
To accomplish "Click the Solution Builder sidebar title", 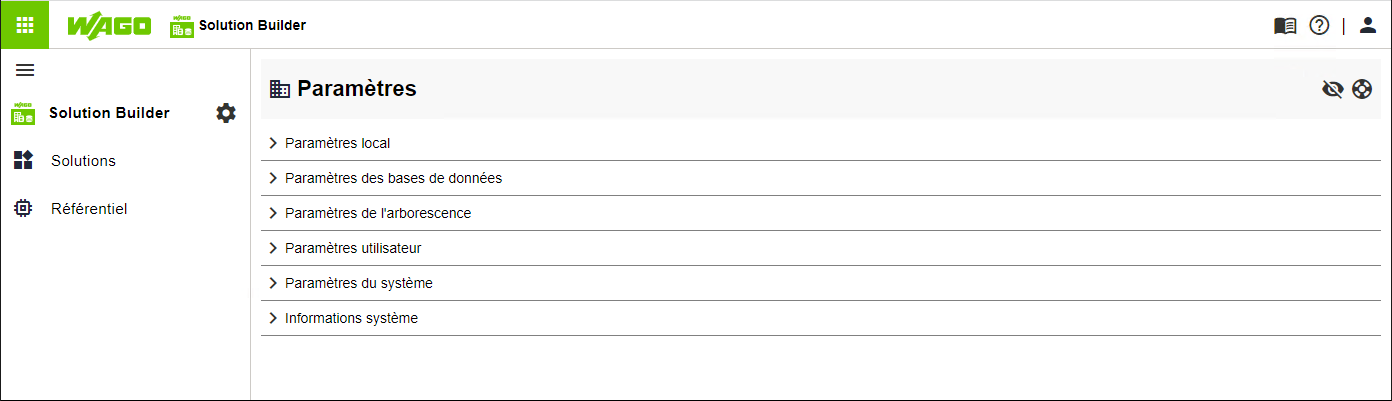I will point(109,113).
